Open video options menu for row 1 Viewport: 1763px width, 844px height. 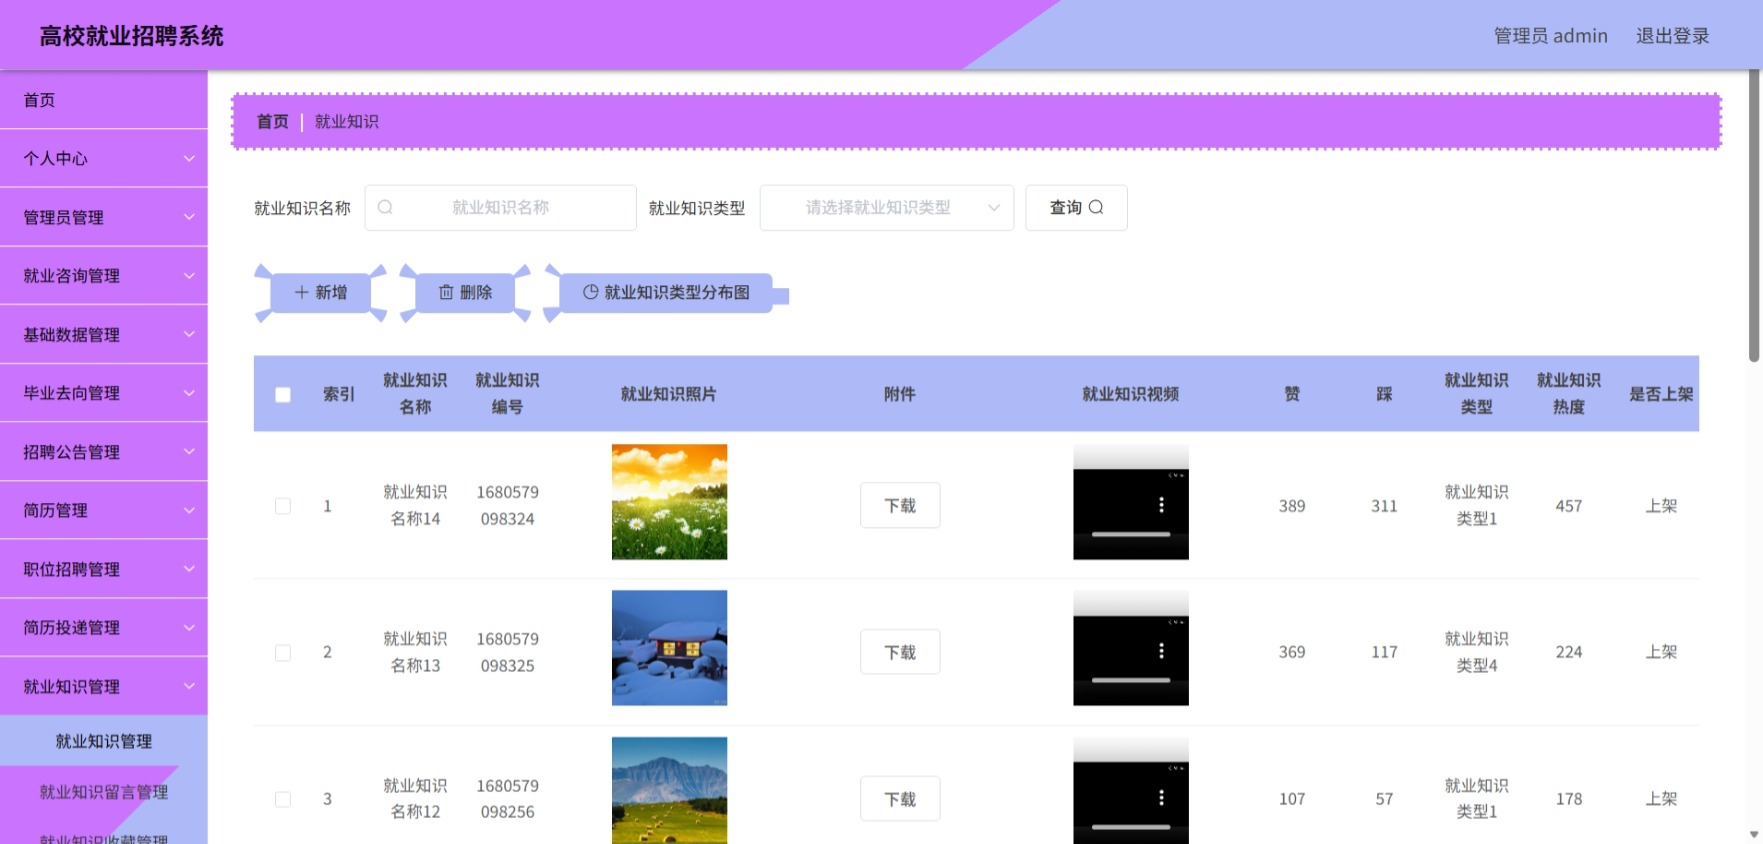(1161, 505)
